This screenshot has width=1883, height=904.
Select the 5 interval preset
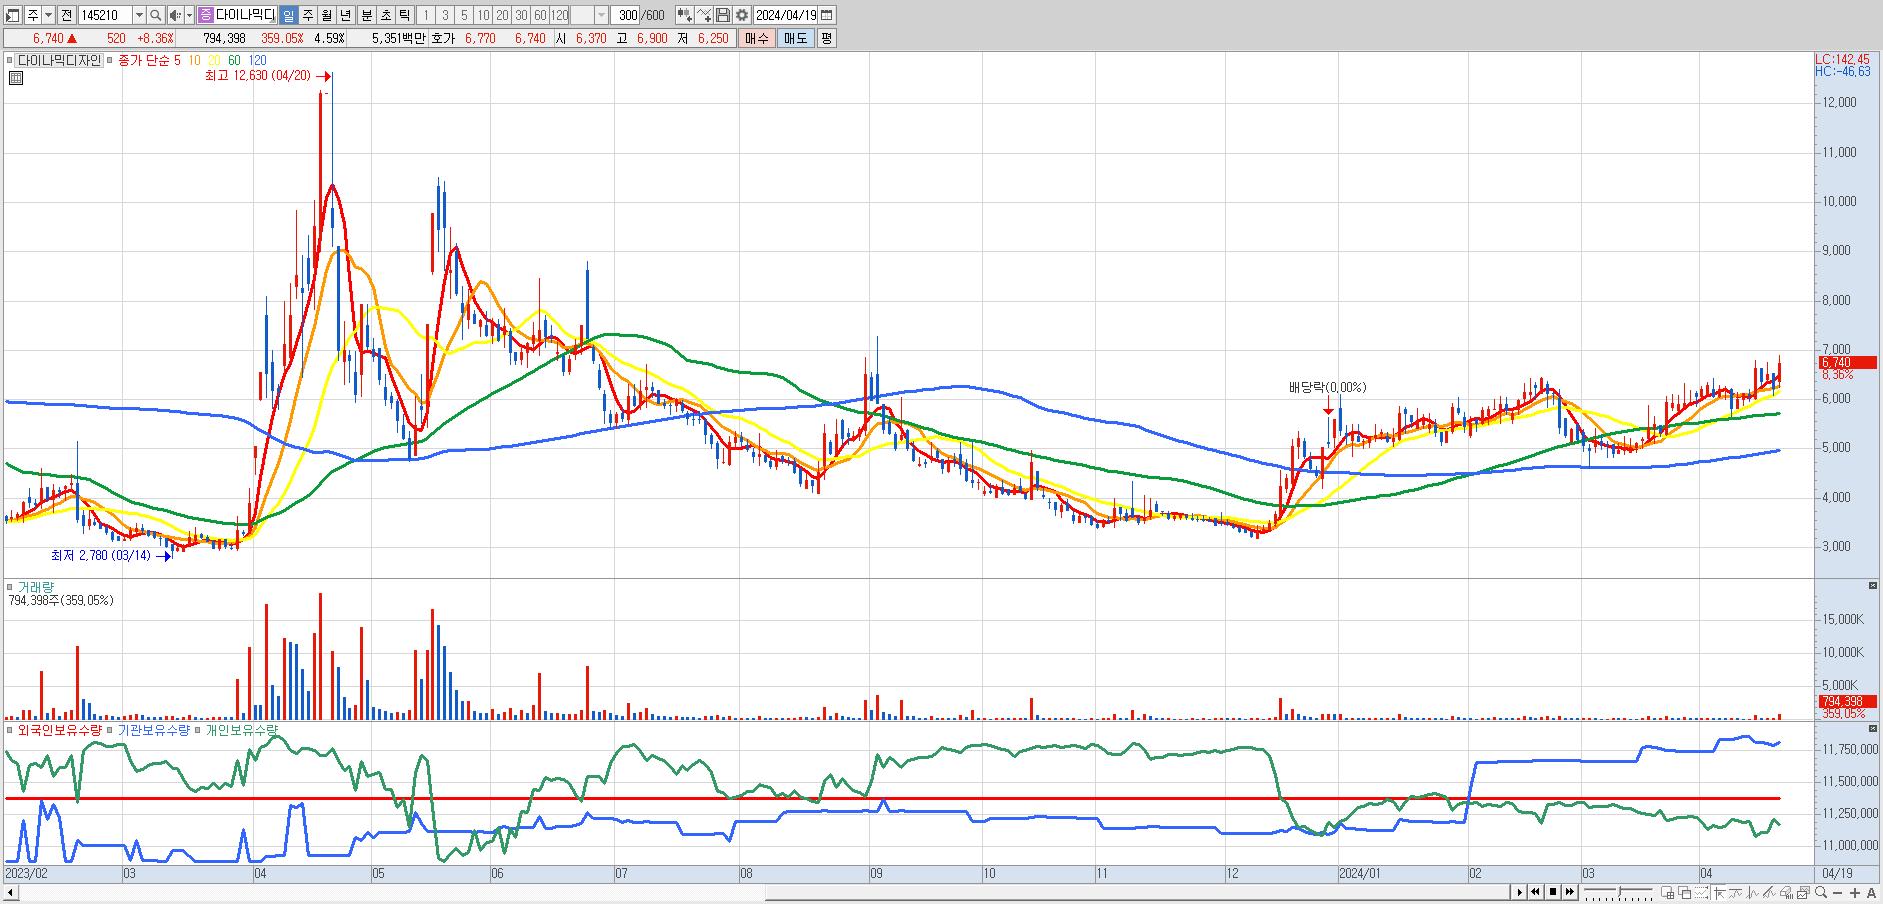click(464, 15)
